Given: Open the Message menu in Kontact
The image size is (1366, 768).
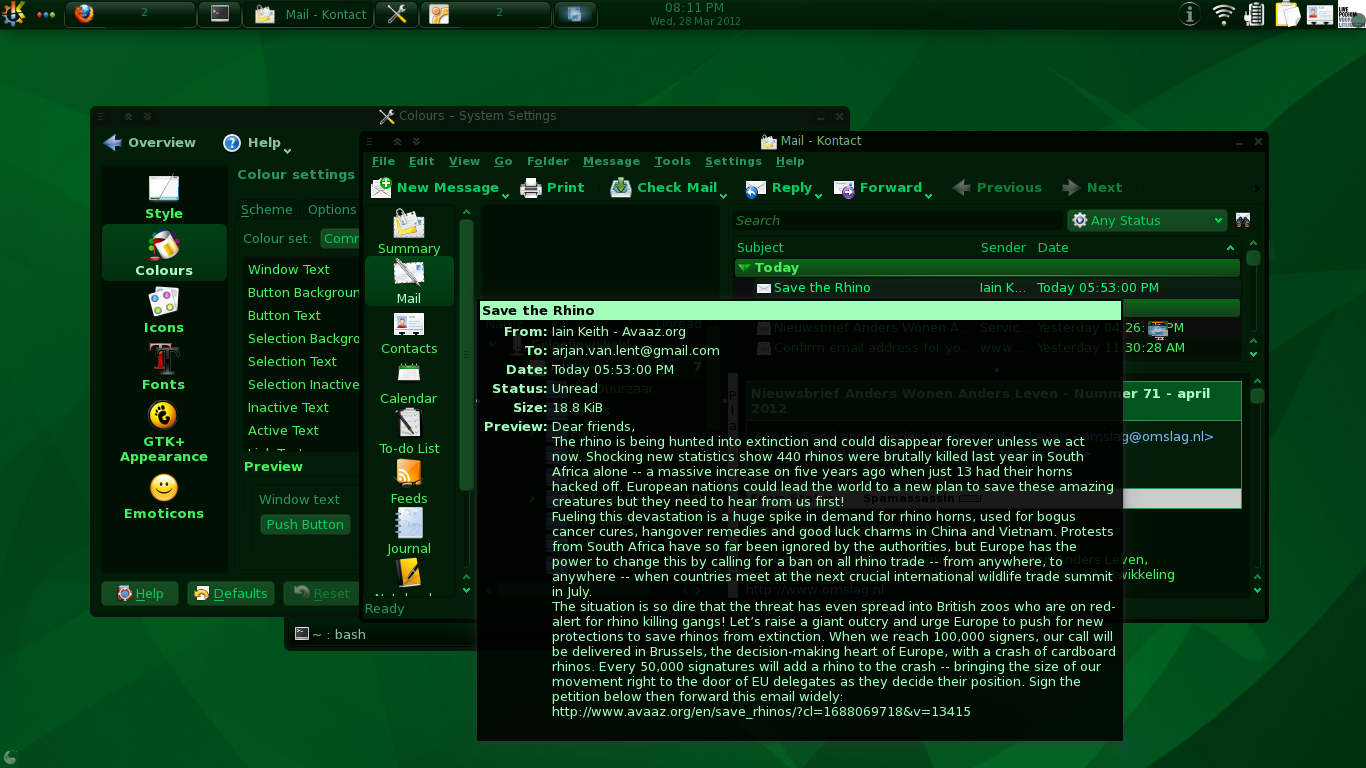Looking at the screenshot, I should click(x=611, y=161).
